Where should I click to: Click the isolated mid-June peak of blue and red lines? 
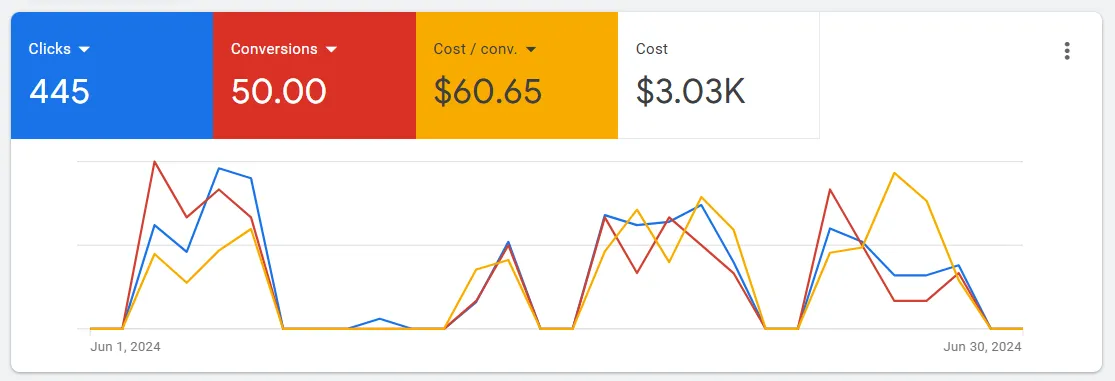pyautogui.click(x=508, y=243)
